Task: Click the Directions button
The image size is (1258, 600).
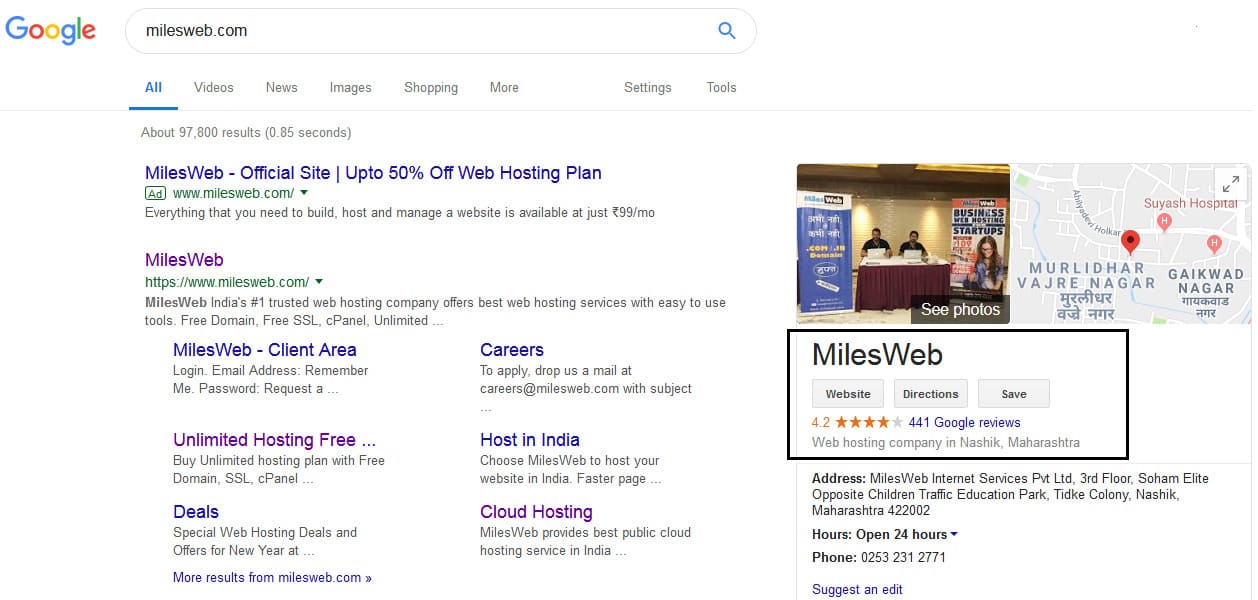Action: point(931,394)
